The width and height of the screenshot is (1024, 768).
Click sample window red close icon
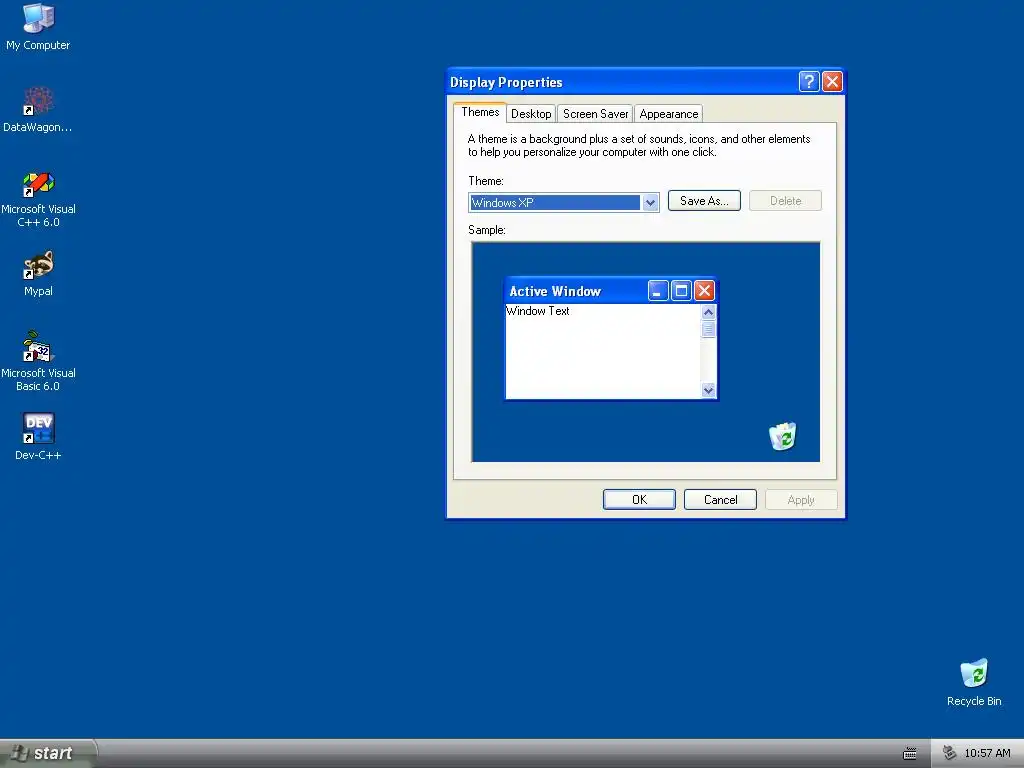pyautogui.click(x=704, y=291)
